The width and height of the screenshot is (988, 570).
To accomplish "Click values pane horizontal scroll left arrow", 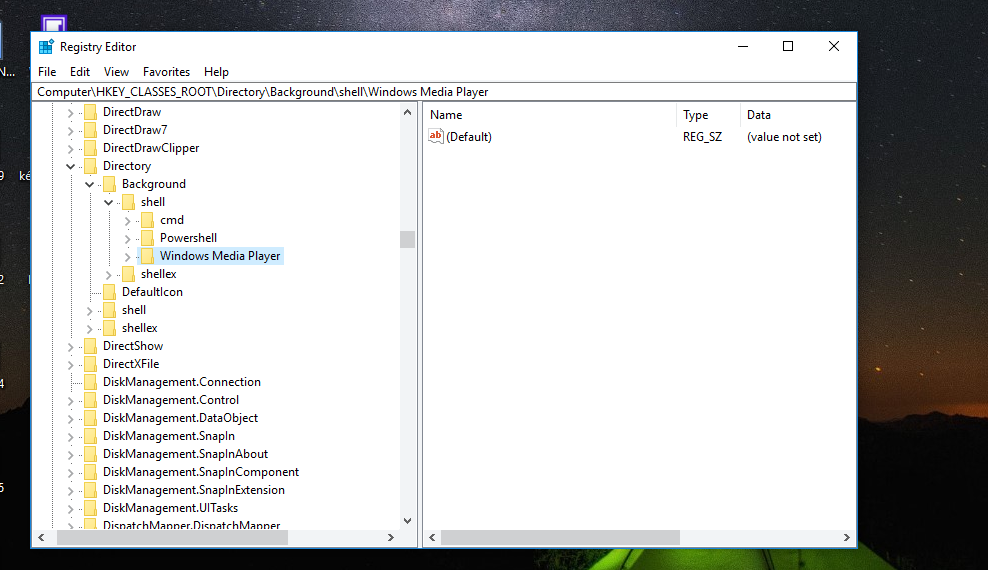I will click(x=432, y=537).
